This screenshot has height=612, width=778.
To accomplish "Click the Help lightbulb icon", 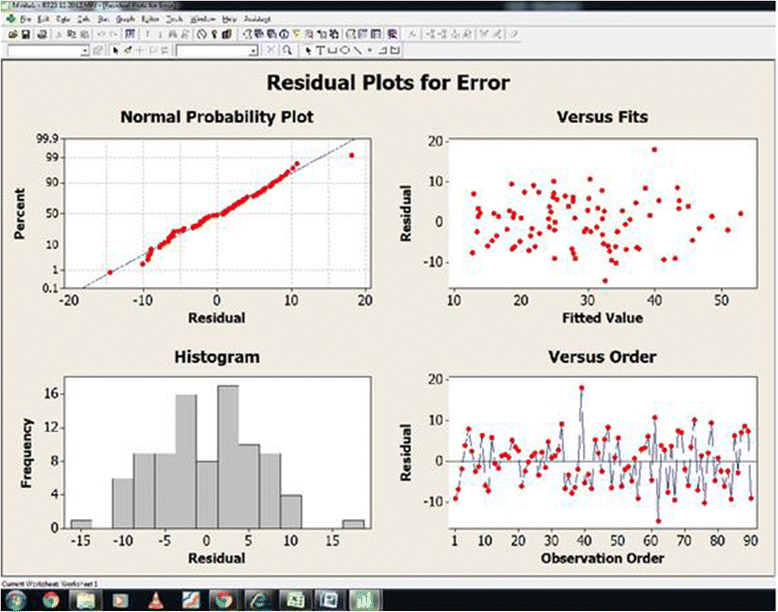I will click(214, 35).
